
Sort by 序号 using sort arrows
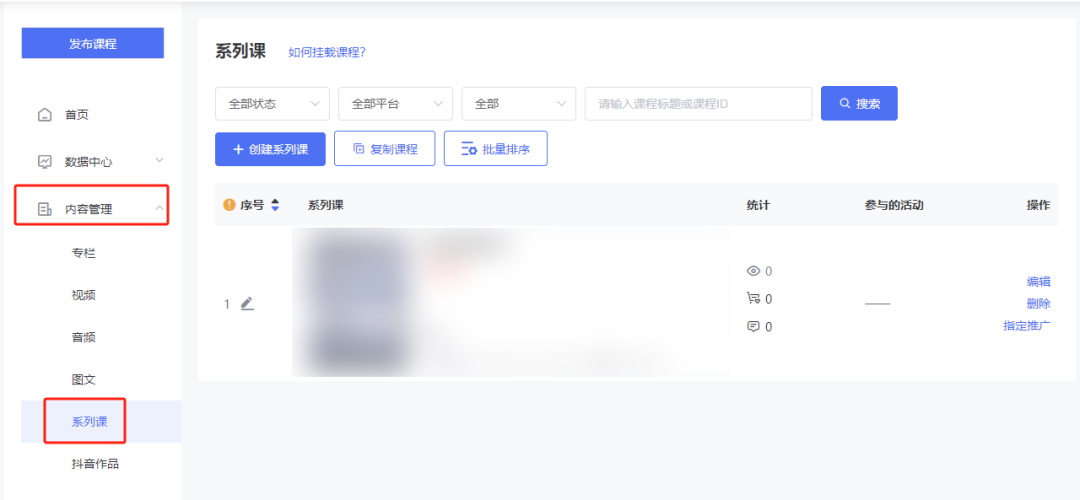tap(276, 205)
